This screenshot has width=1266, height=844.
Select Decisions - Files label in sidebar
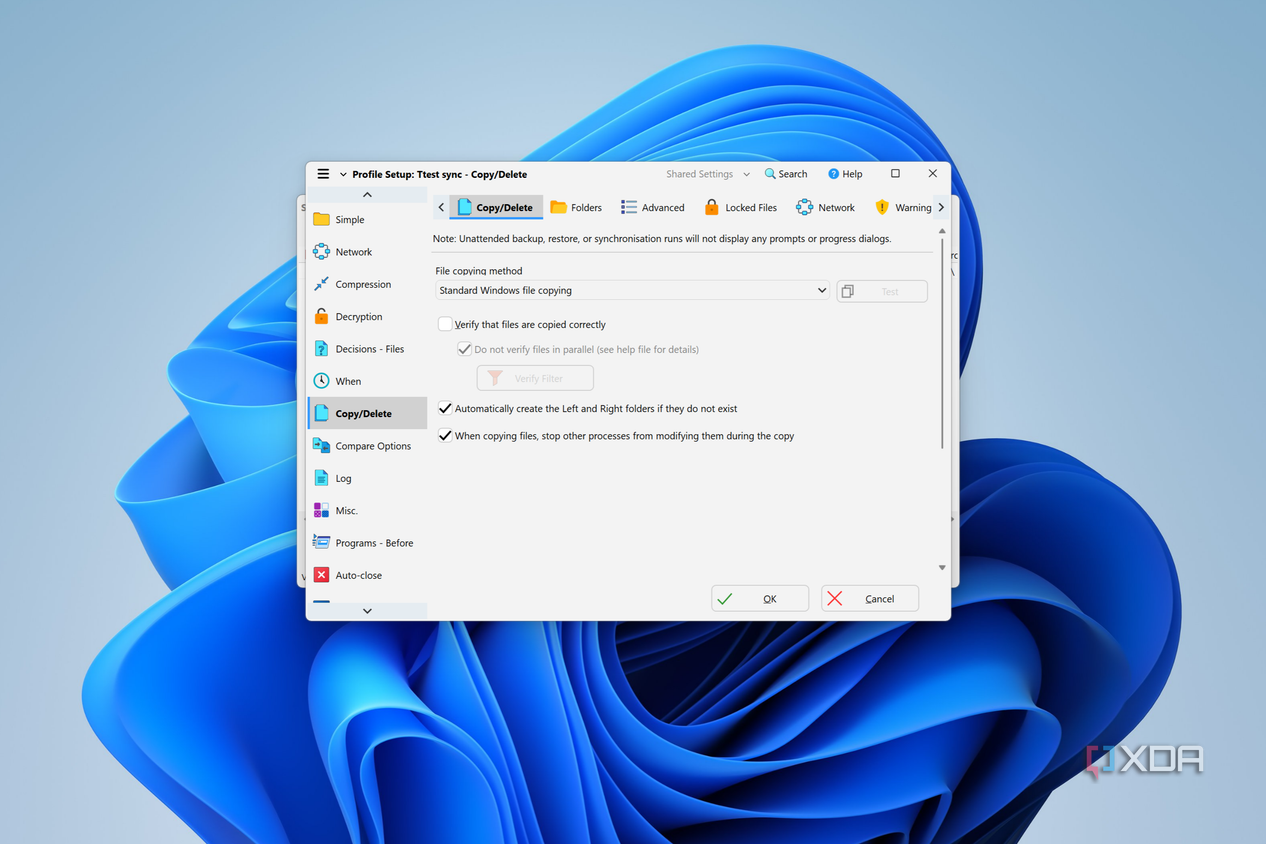(370, 349)
